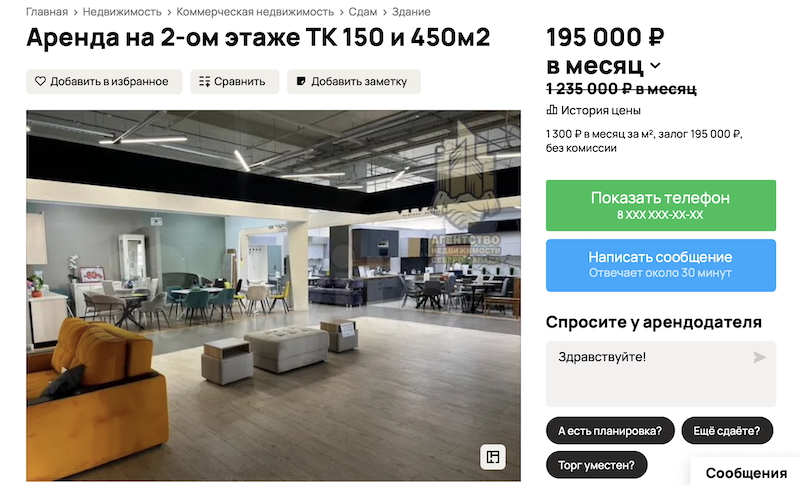
Task: Open the Здание breadcrumb
Action: [411, 12]
